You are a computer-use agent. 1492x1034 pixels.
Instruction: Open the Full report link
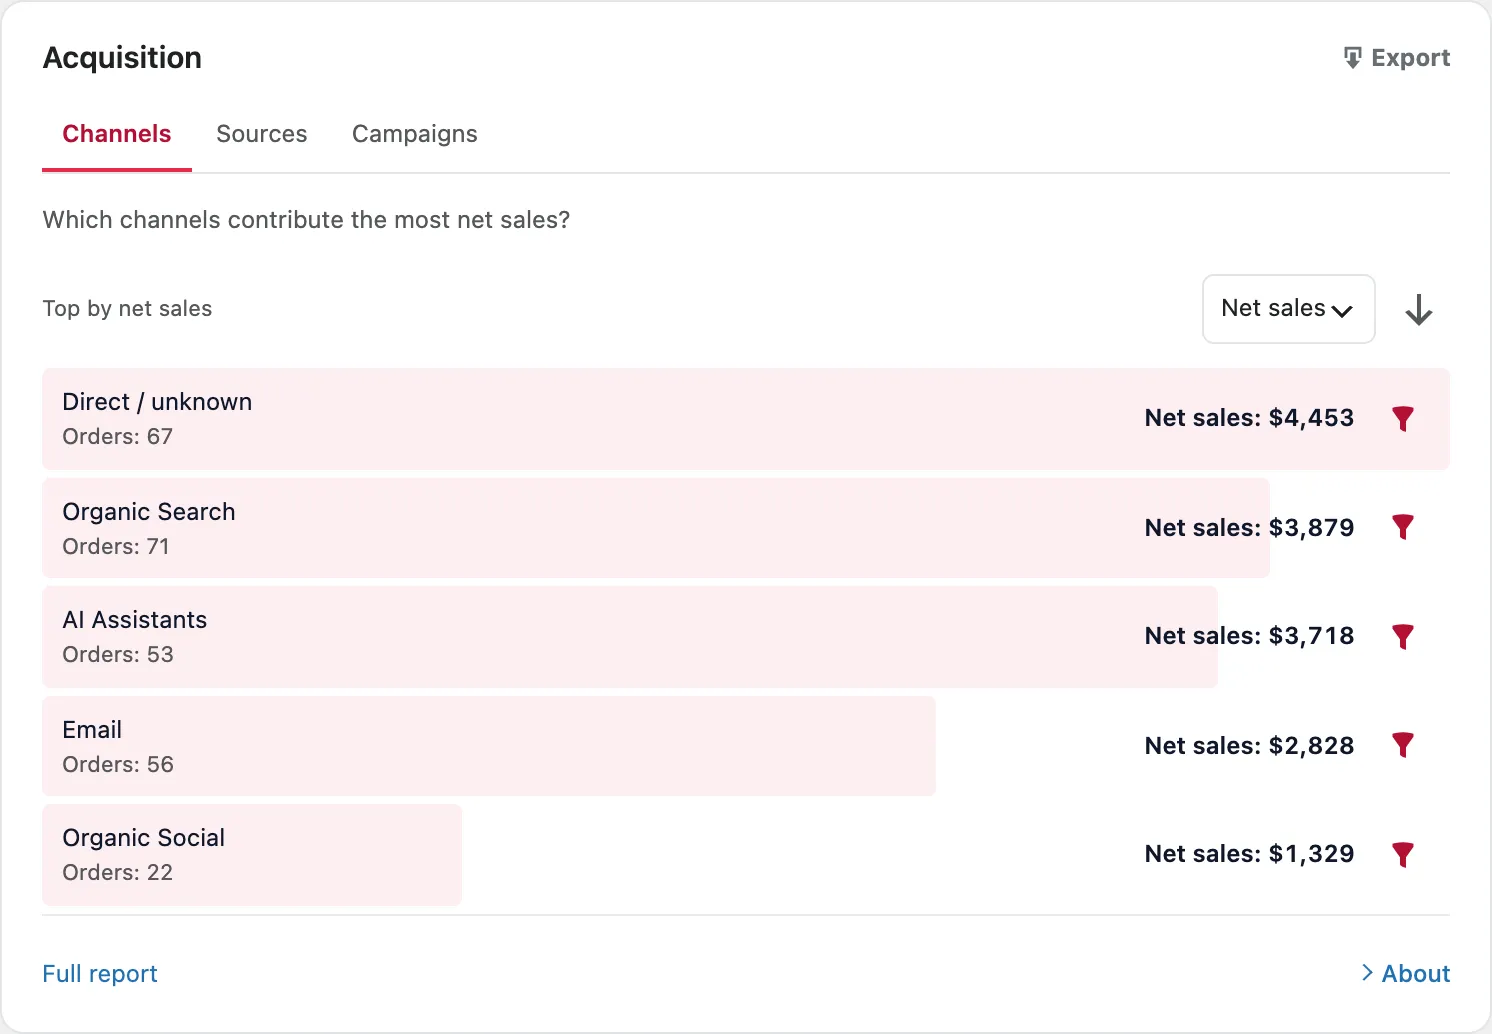coord(100,973)
